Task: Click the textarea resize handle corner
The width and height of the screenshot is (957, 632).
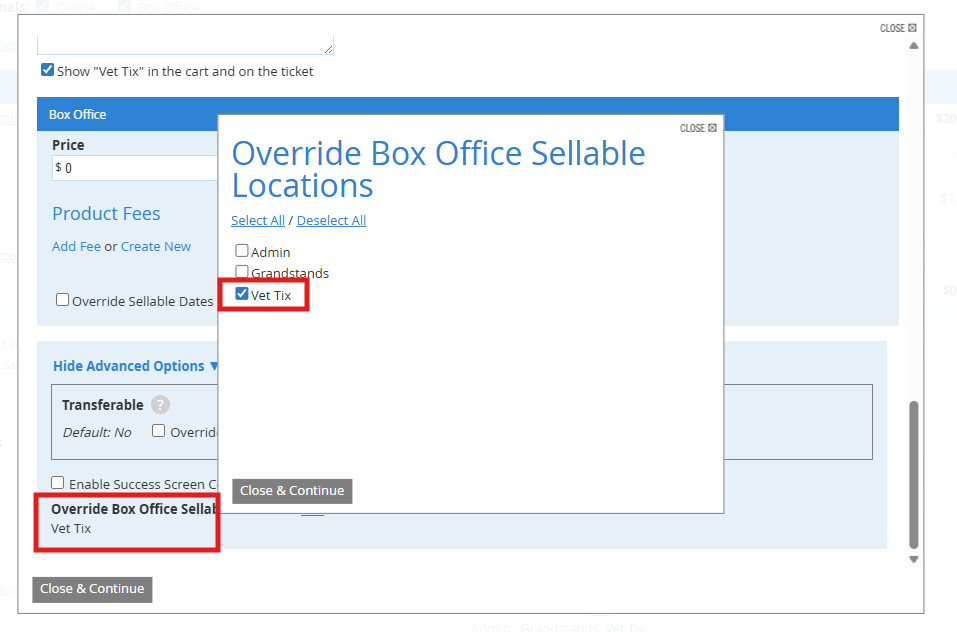Action: click(x=328, y=49)
